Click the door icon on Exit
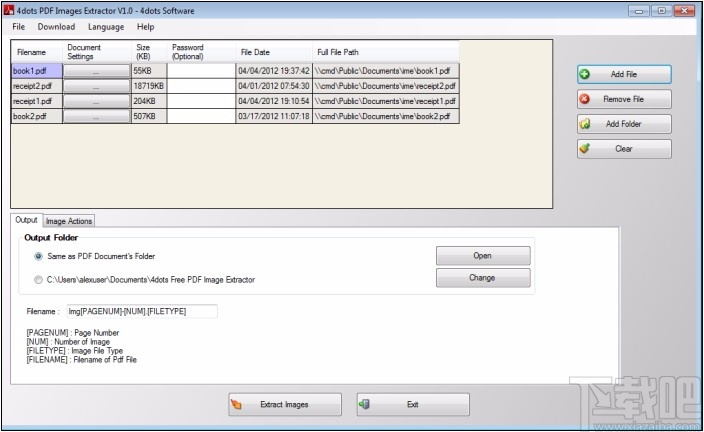This screenshot has height=432, width=704. pyautogui.click(x=364, y=404)
